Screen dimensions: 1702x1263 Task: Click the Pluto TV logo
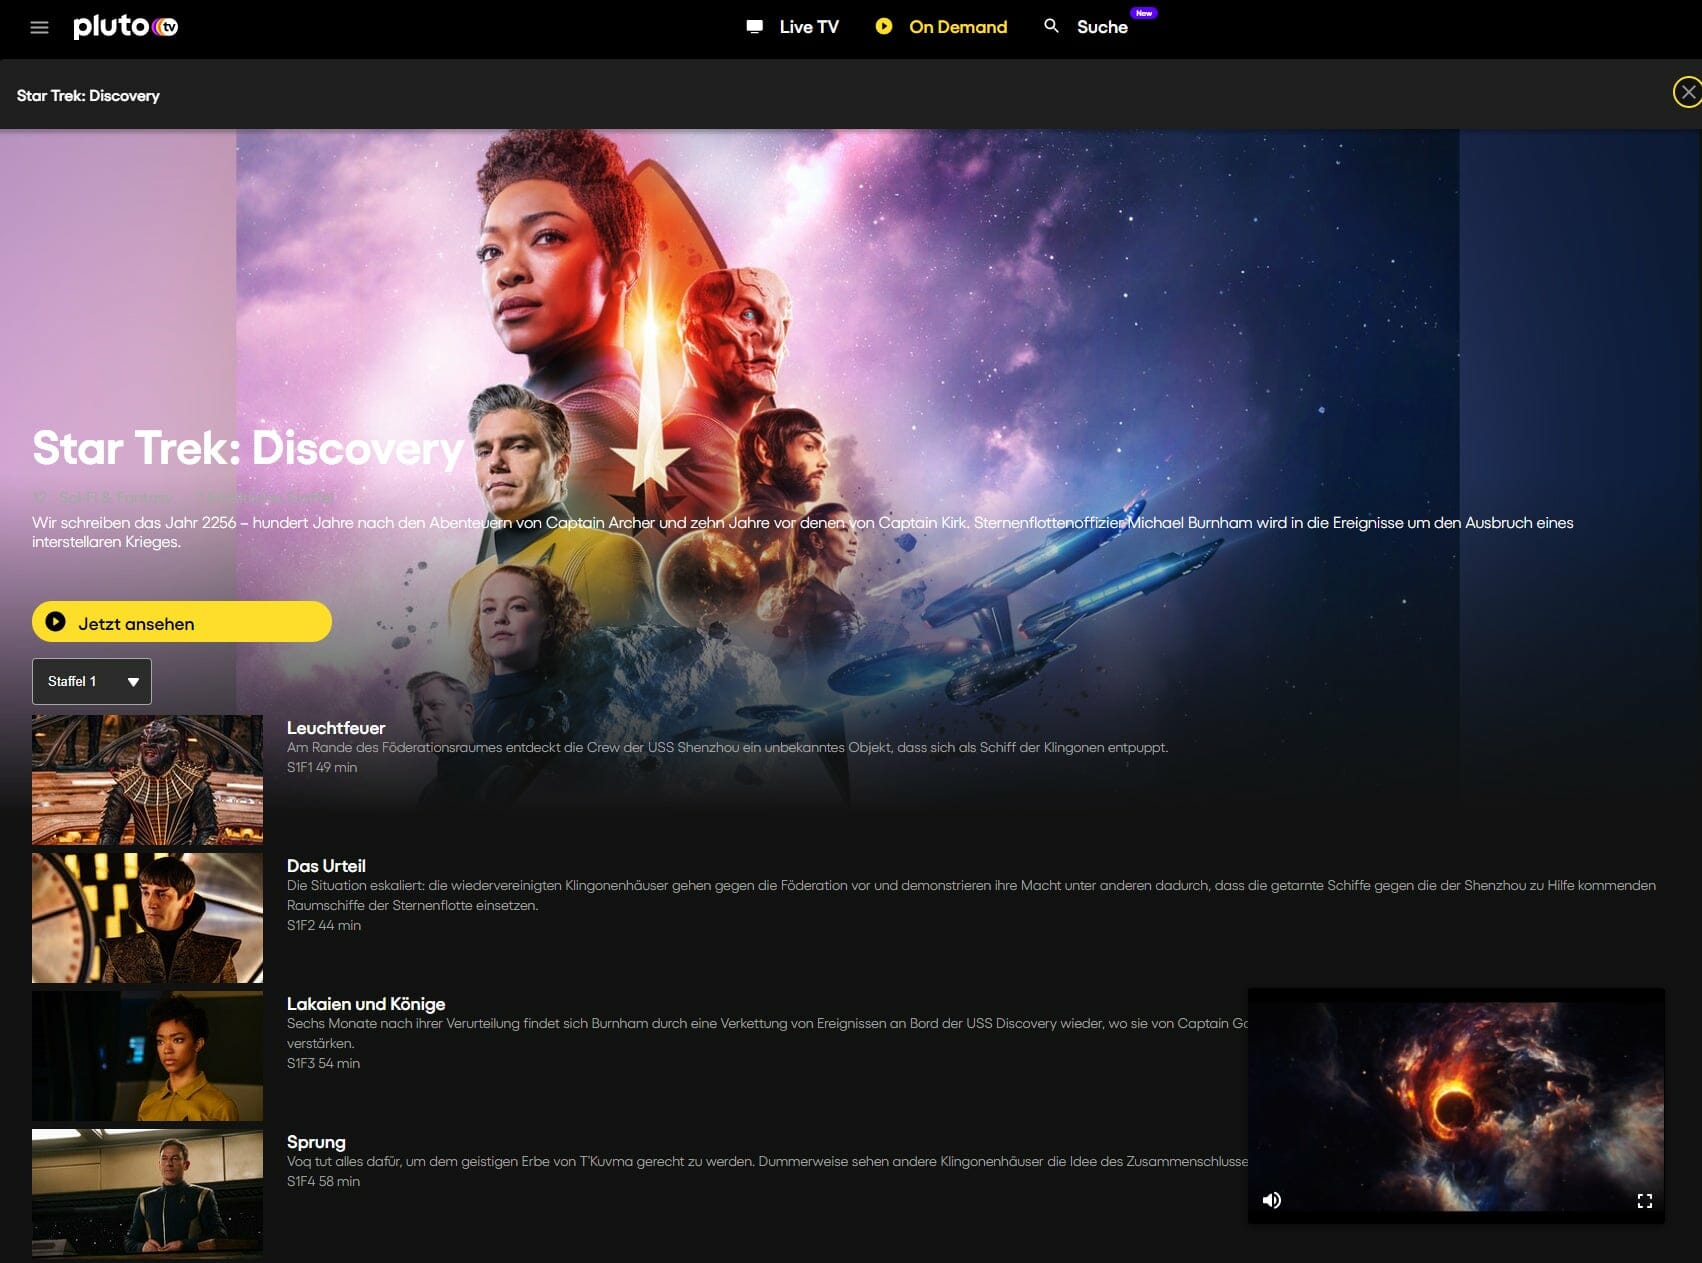tap(126, 26)
